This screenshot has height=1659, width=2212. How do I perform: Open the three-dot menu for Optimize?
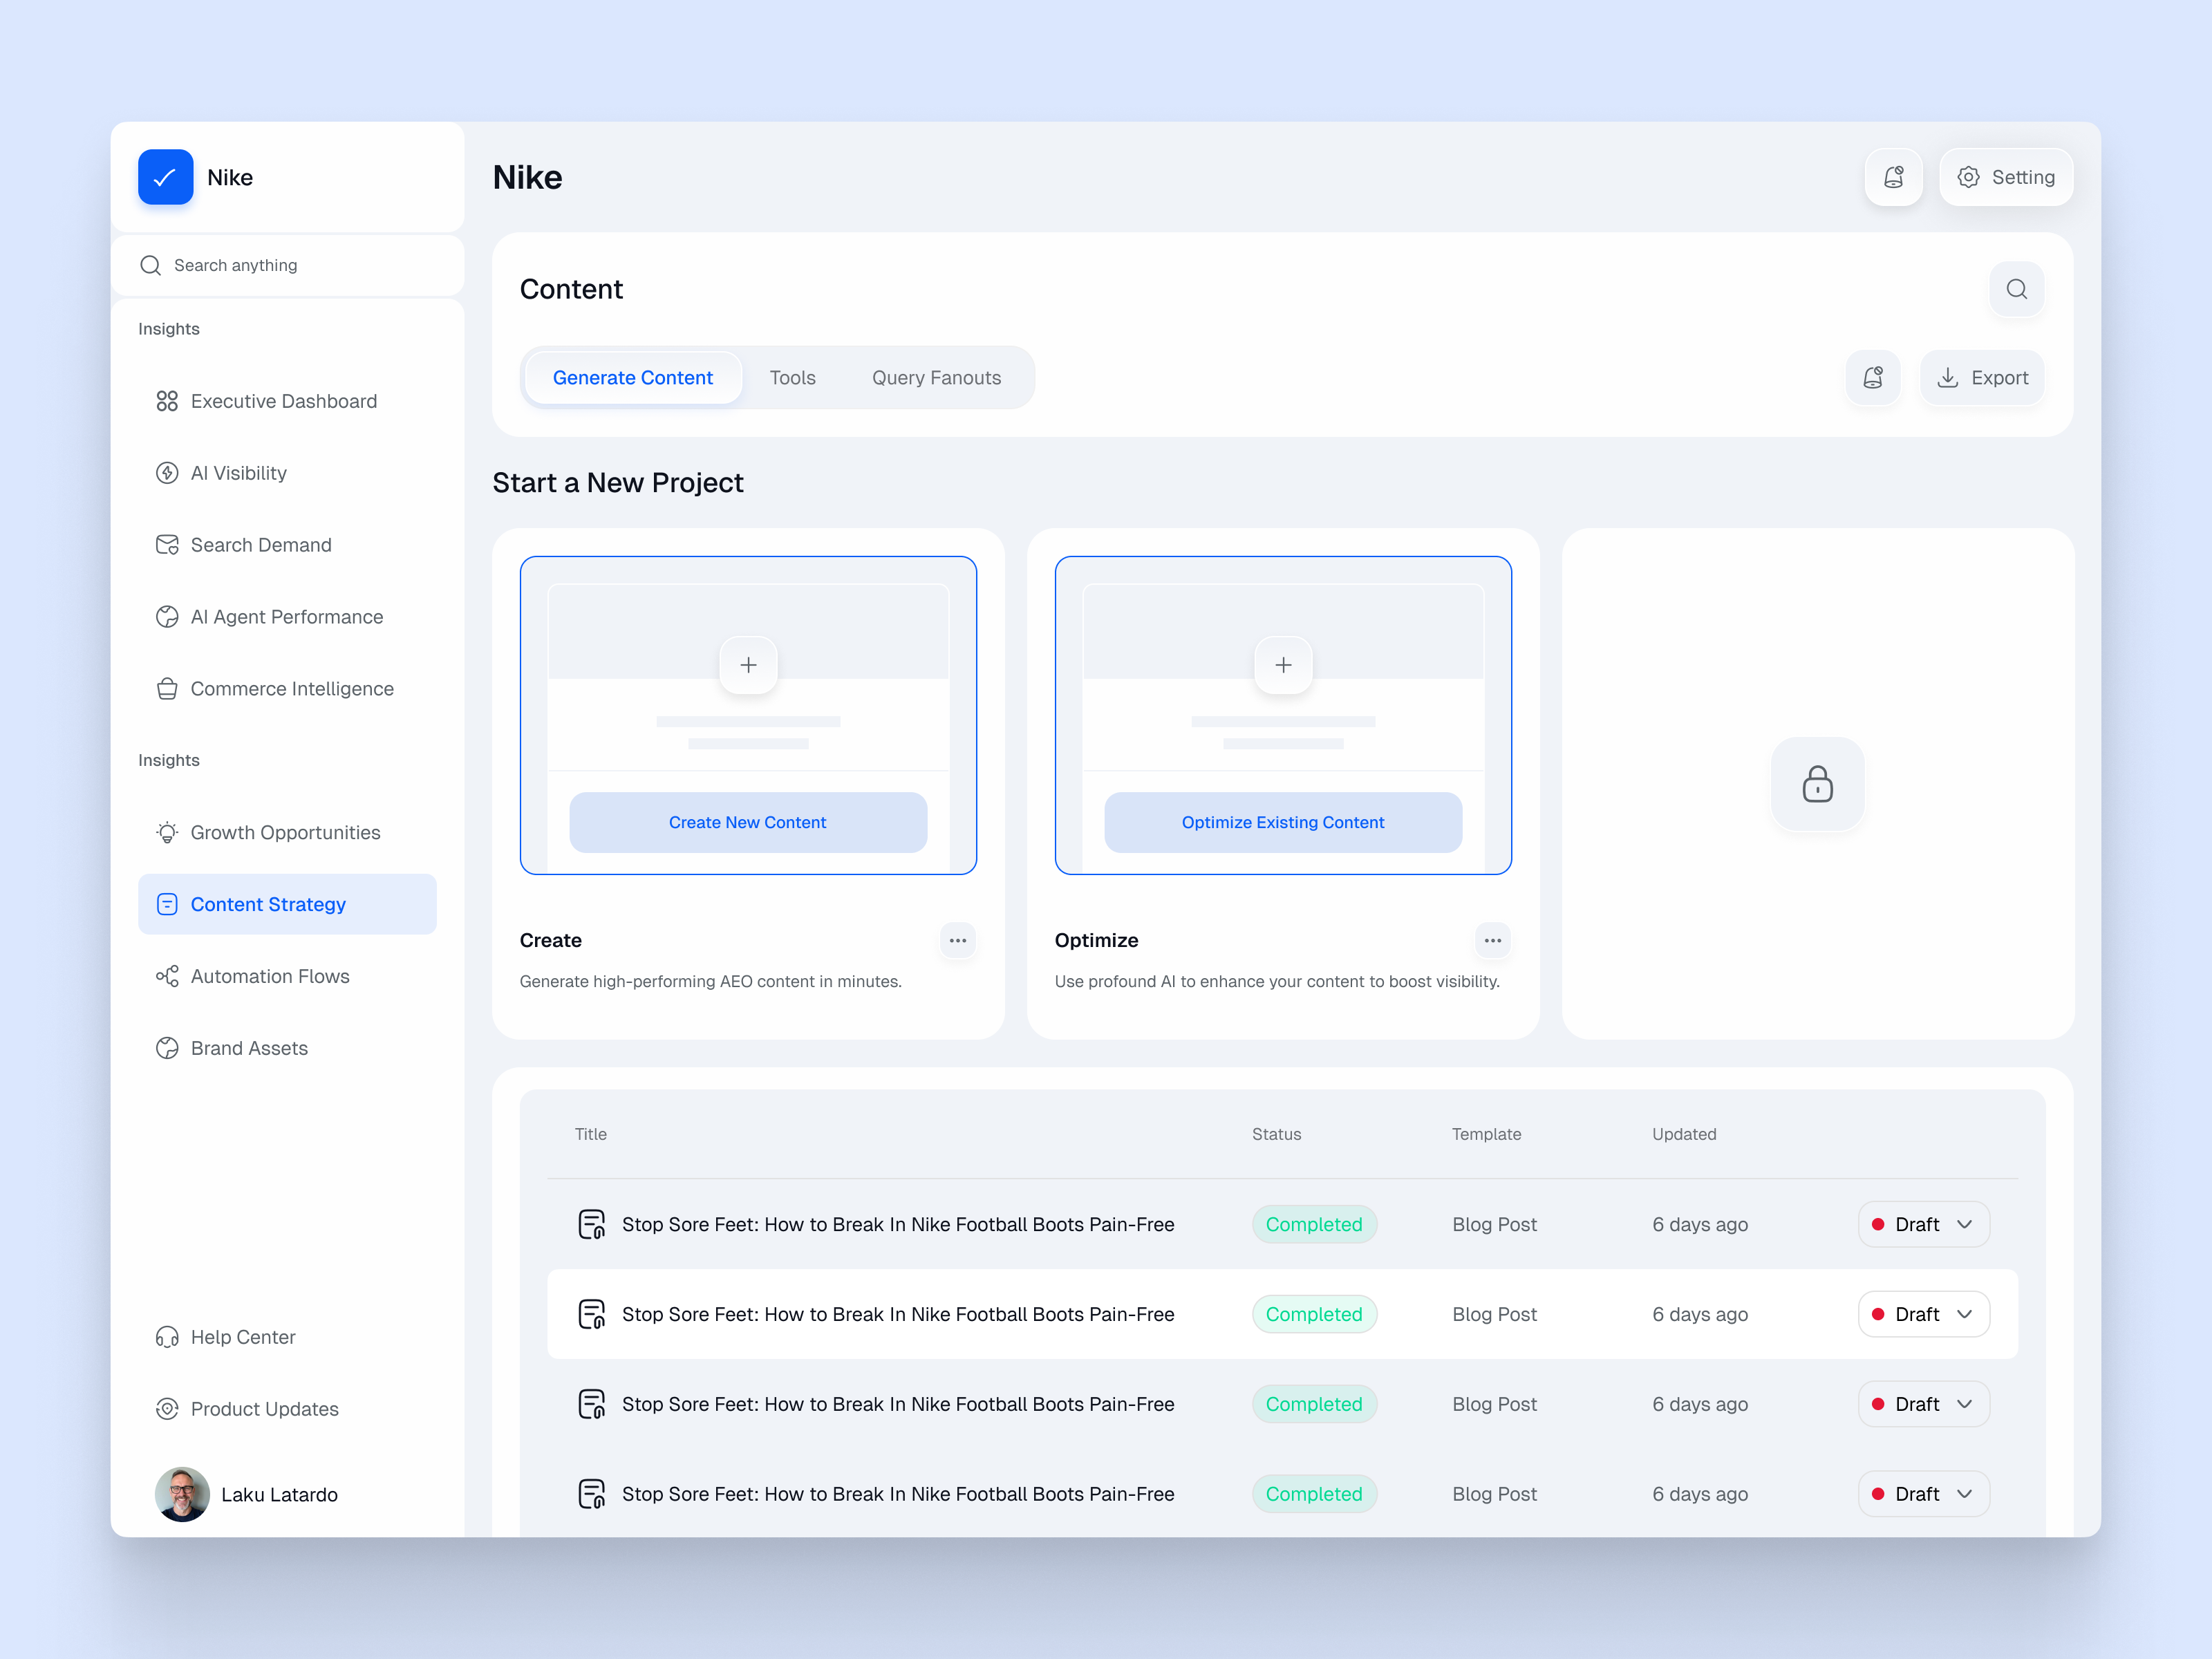[1492, 940]
